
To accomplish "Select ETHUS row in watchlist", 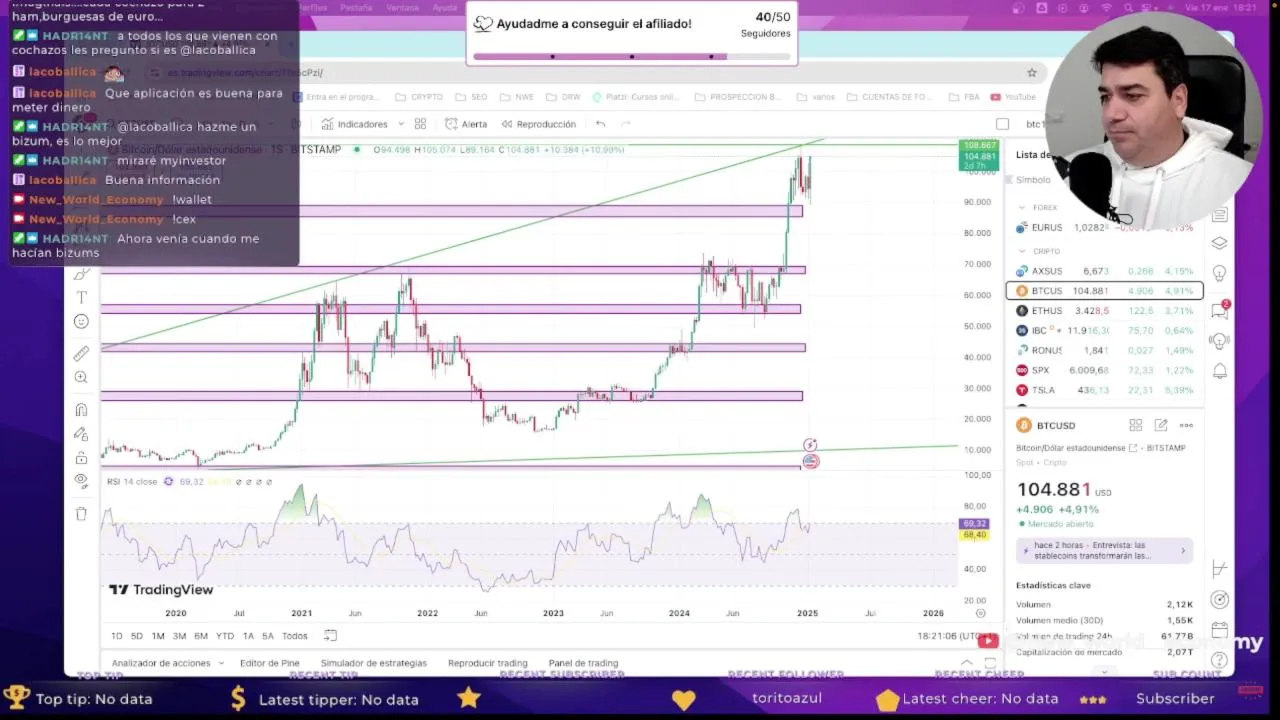I will point(1105,311).
